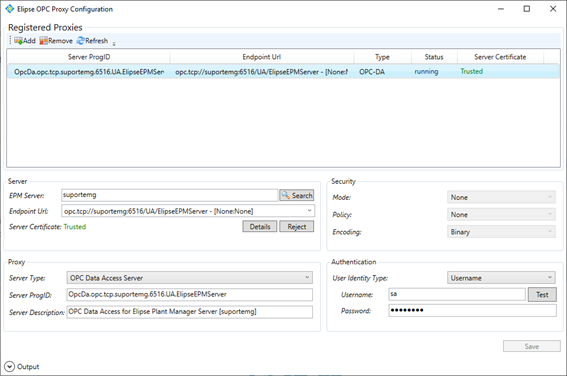Focus the Server ProgID text field
Viewport: 567px width, 376px height.
coord(189,295)
